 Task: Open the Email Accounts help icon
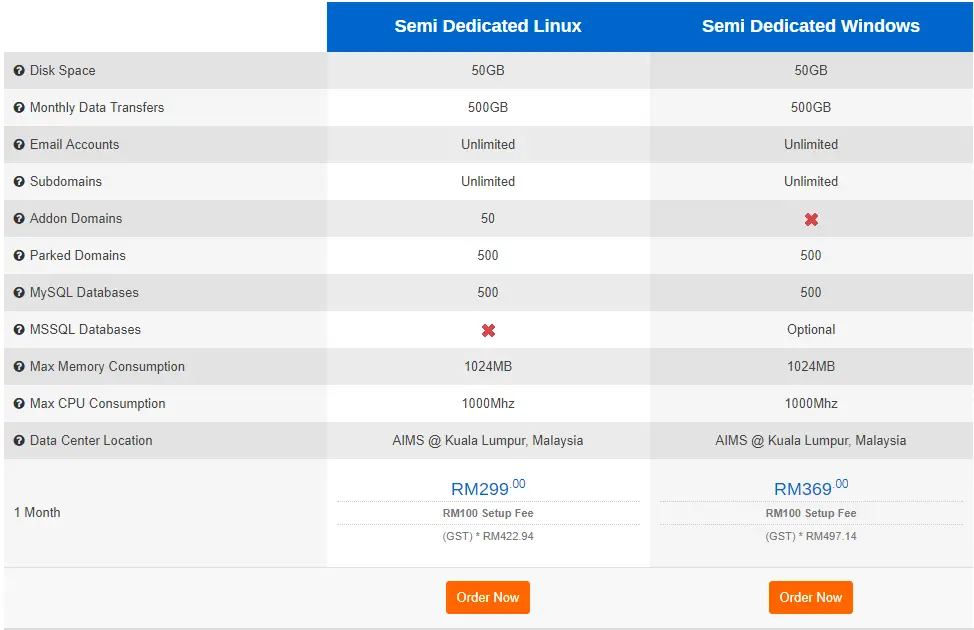19,145
